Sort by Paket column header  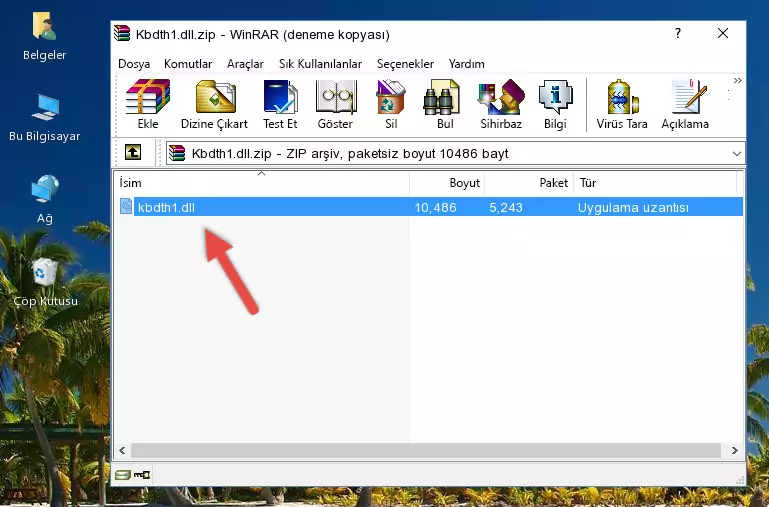[x=529, y=183]
